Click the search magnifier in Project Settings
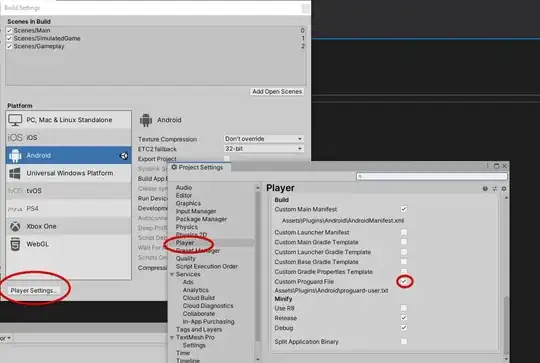Screen dimensions: 540x363 (x=360, y=176)
